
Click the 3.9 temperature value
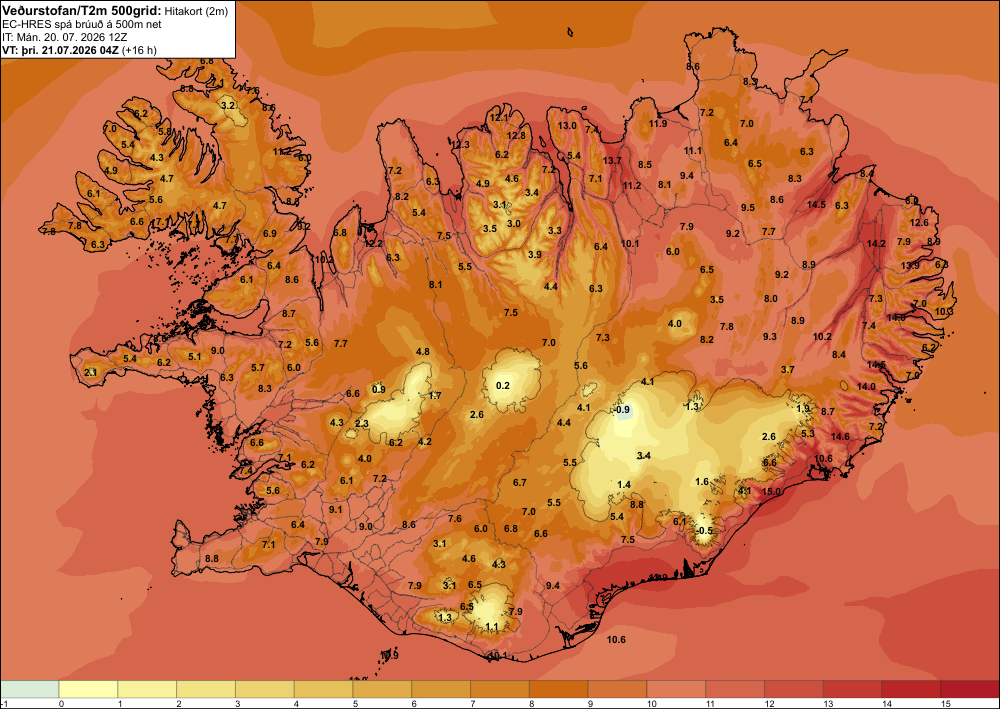534,255
